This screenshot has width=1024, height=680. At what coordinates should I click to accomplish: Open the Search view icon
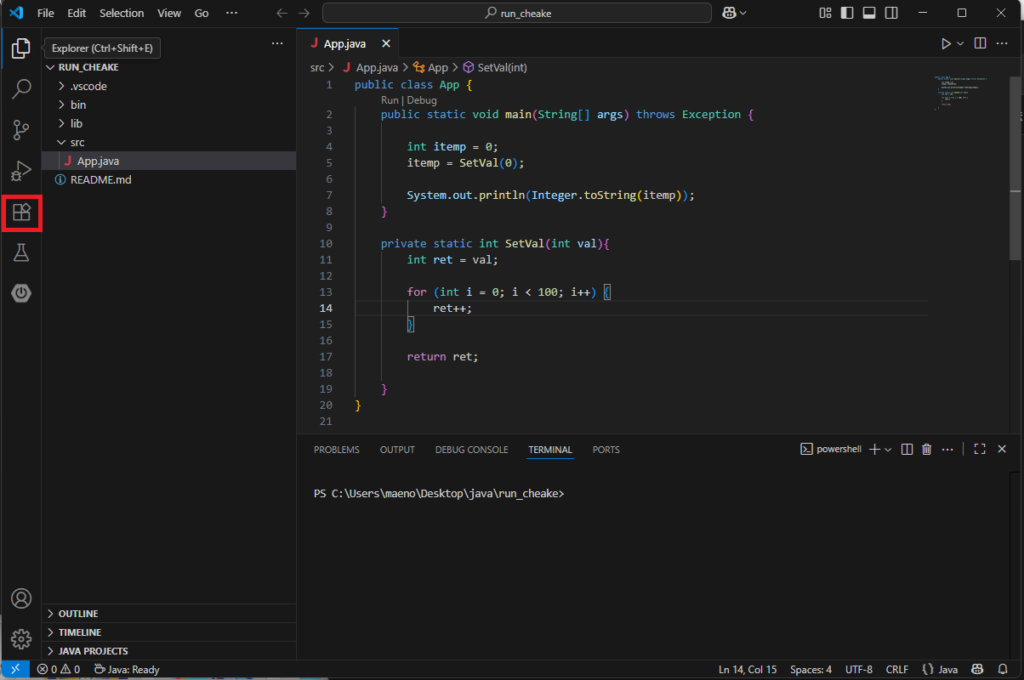click(x=21, y=89)
